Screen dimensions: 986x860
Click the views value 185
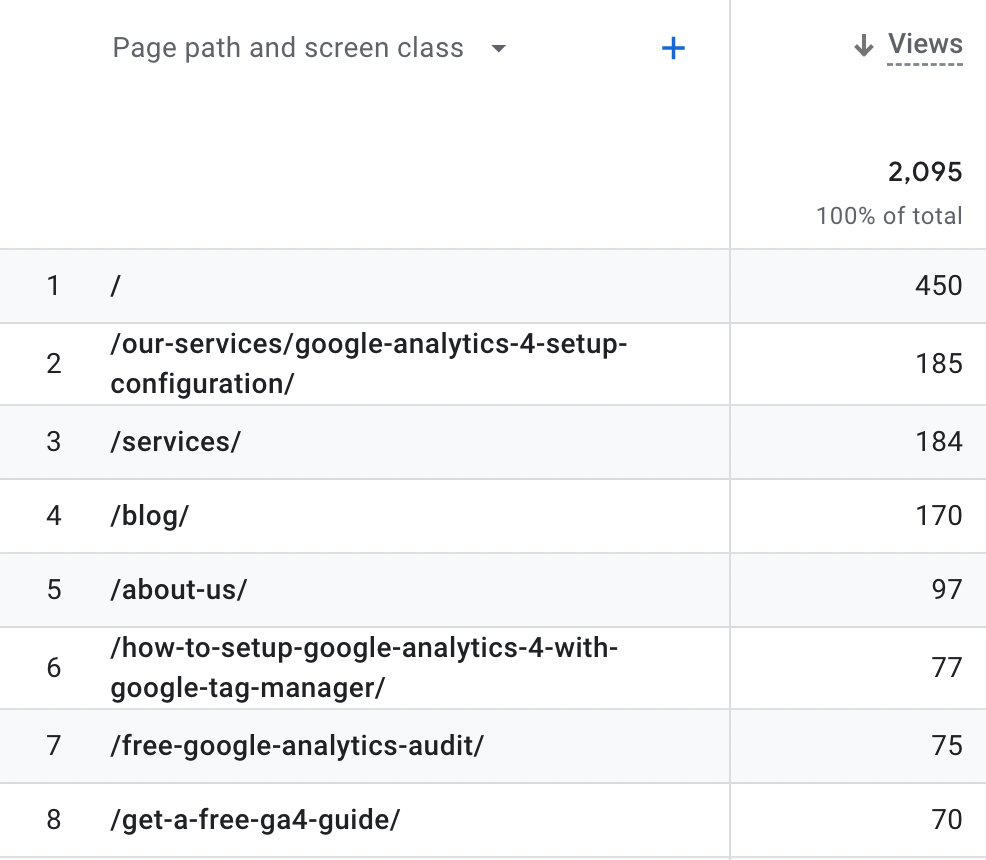pyautogui.click(x=939, y=364)
